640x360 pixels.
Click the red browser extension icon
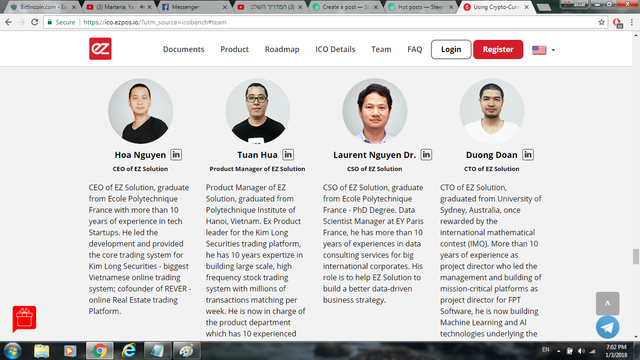point(618,23)
